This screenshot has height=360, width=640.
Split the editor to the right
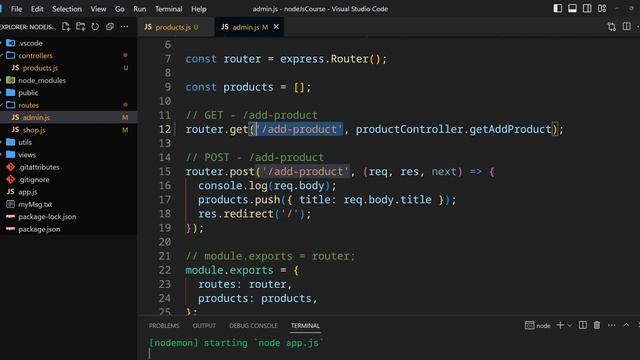(x=627, y=27)
